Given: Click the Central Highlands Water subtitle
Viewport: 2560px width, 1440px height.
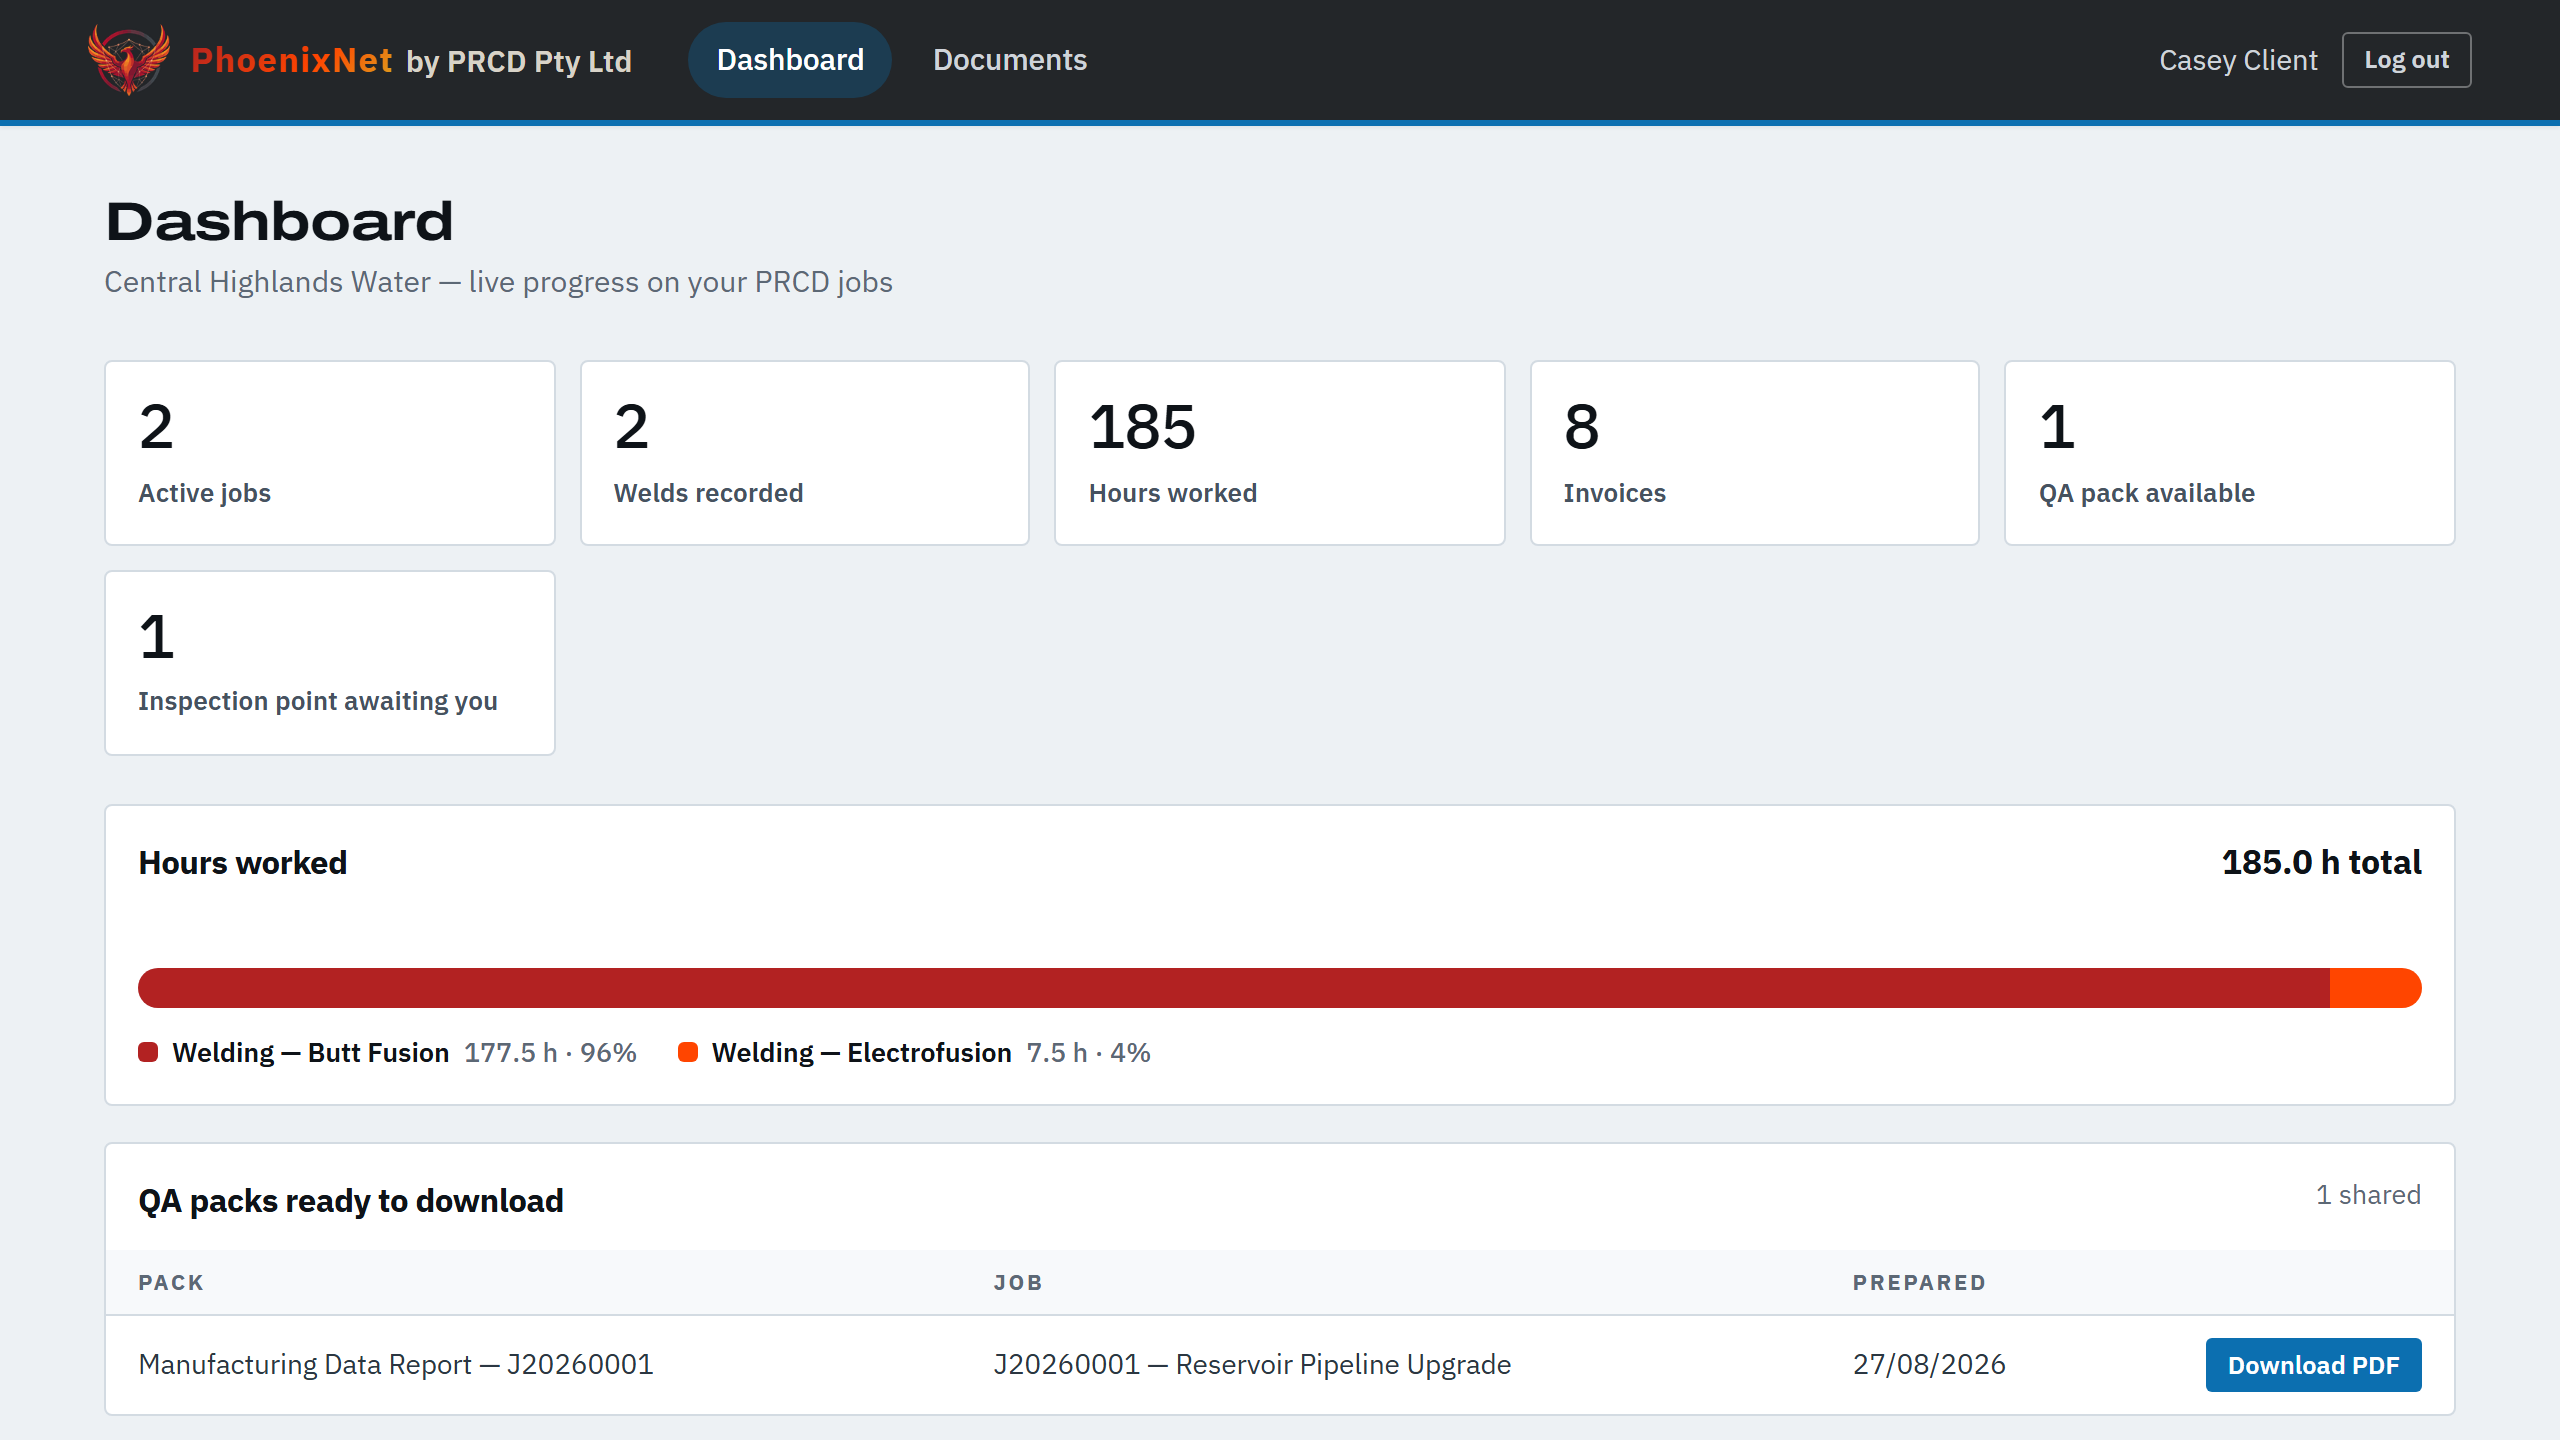Looking at the screenshot, I should (499, 282).
